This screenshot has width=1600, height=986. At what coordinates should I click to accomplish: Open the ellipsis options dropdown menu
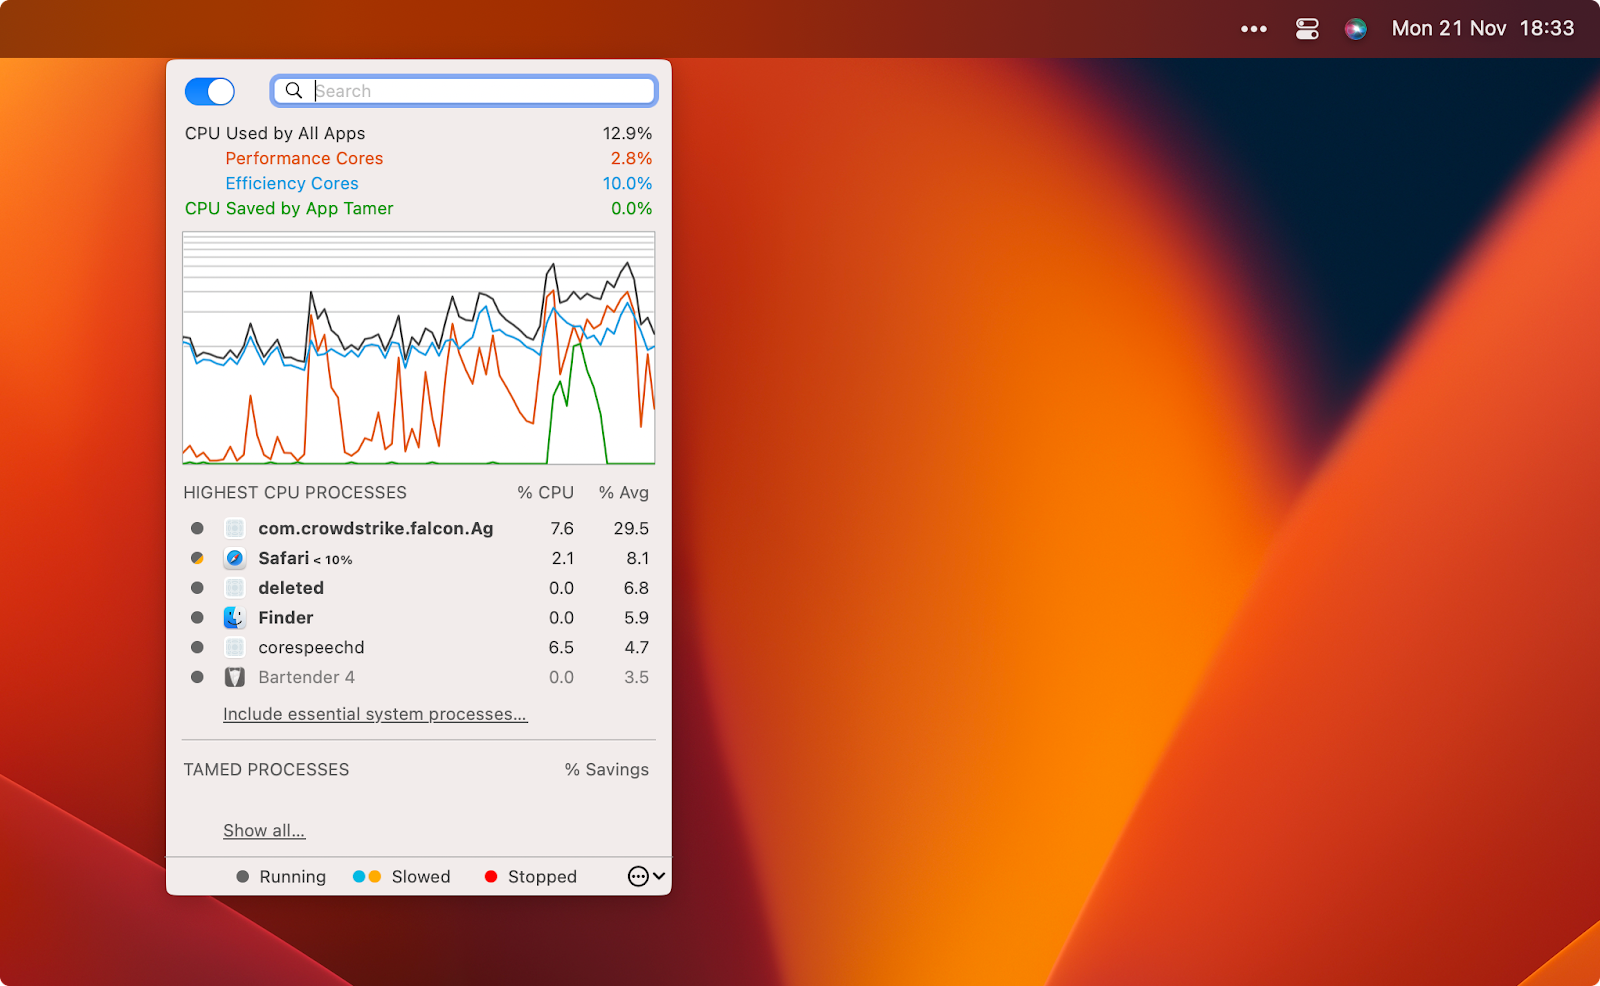click(x=645, y=876)
